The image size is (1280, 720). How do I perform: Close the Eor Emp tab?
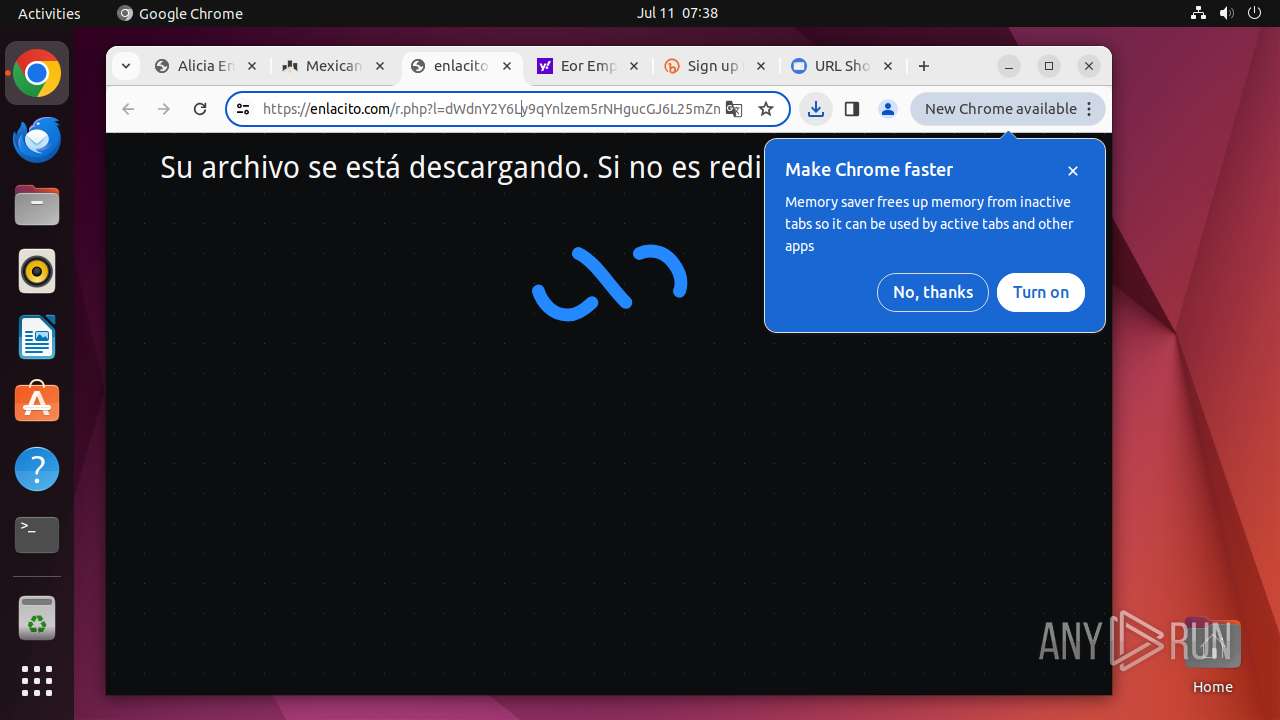pos(634,66)
